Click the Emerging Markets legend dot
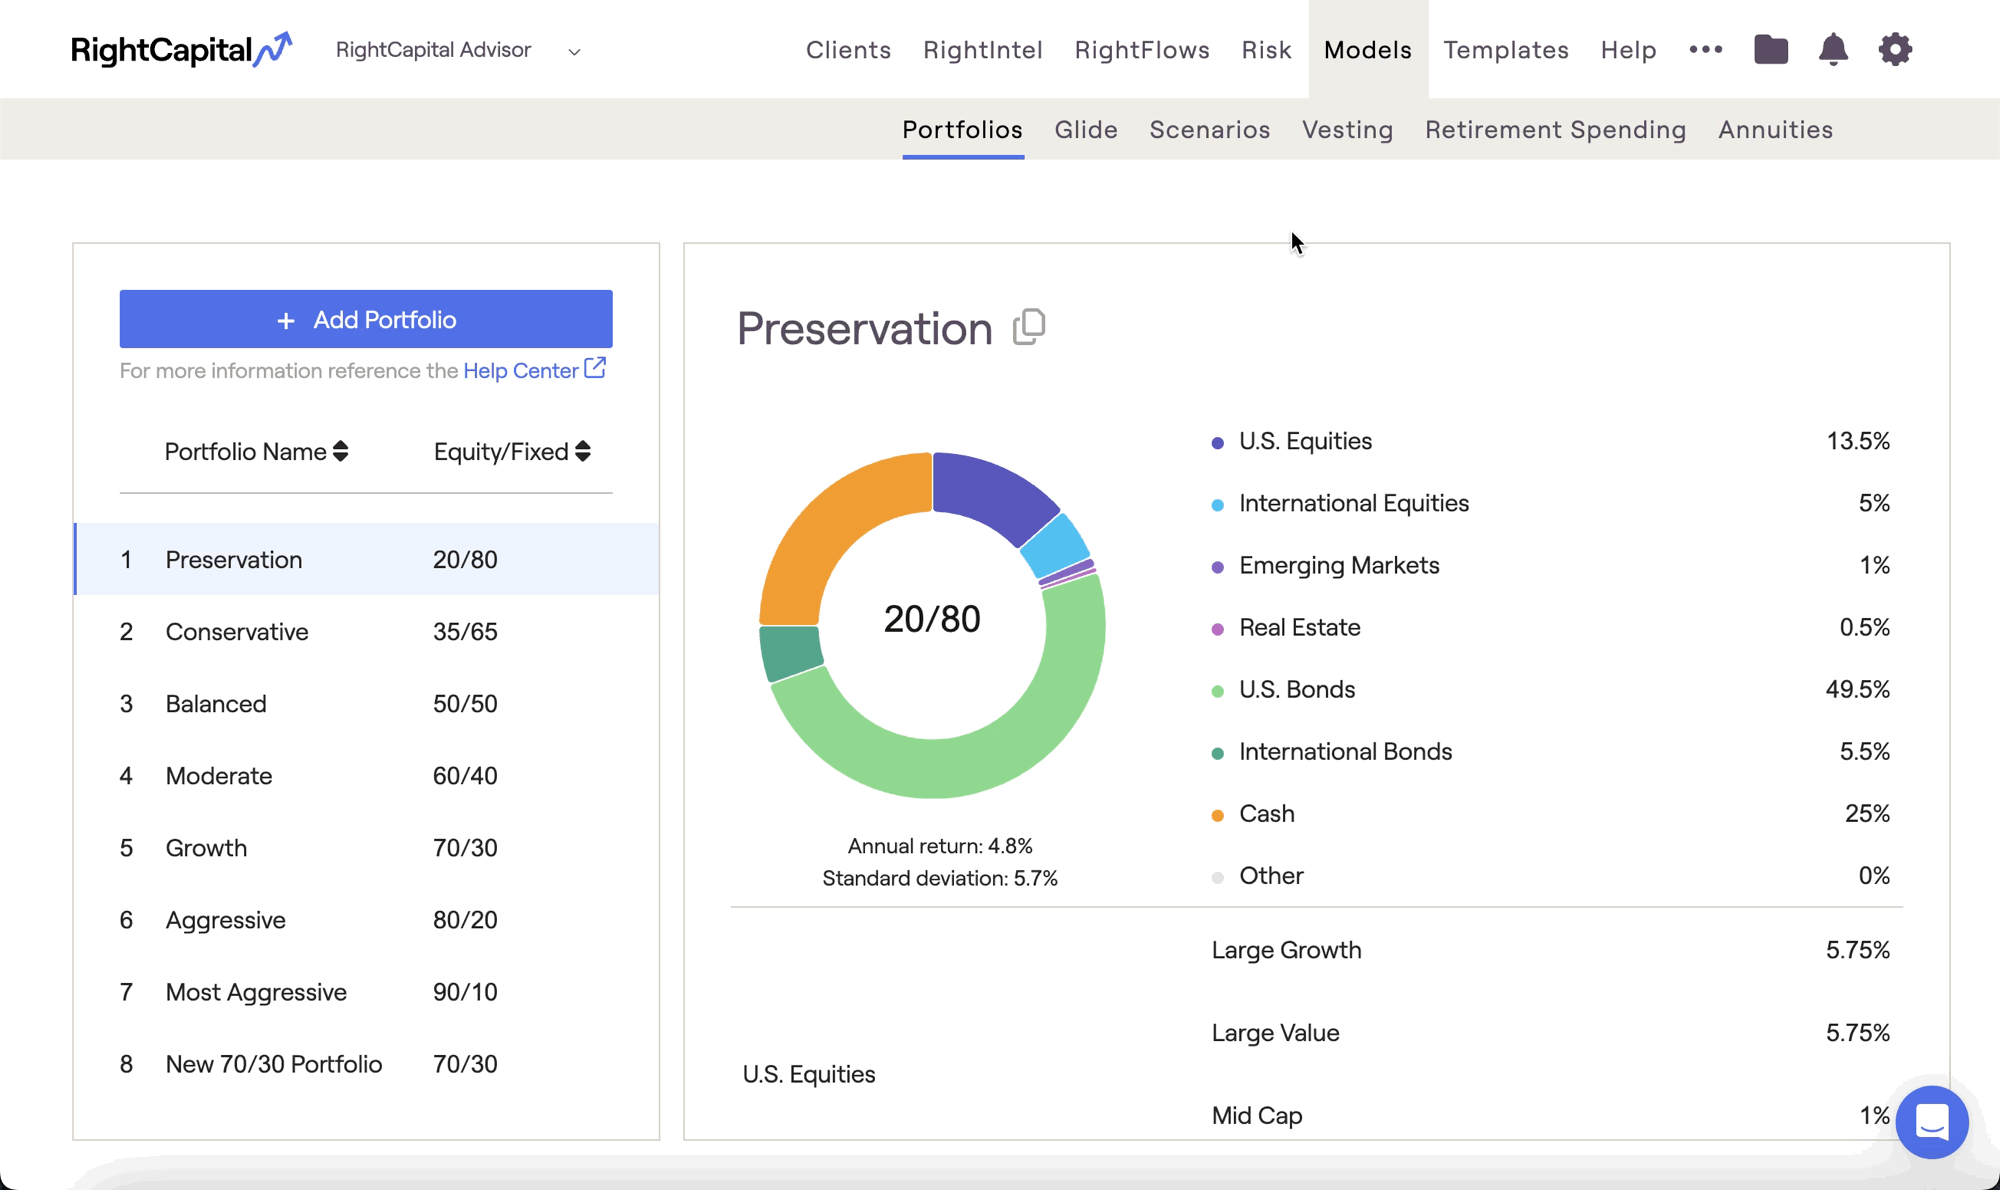The height and width of the screenshot is (1190, 2000). click(1217, 567)
